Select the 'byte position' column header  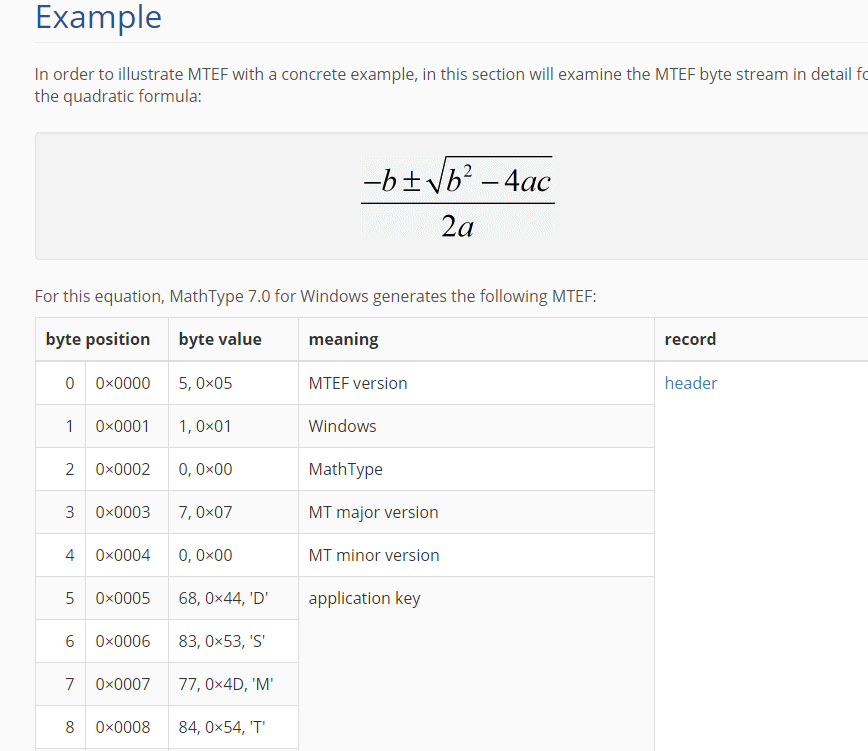pos(101,339)
